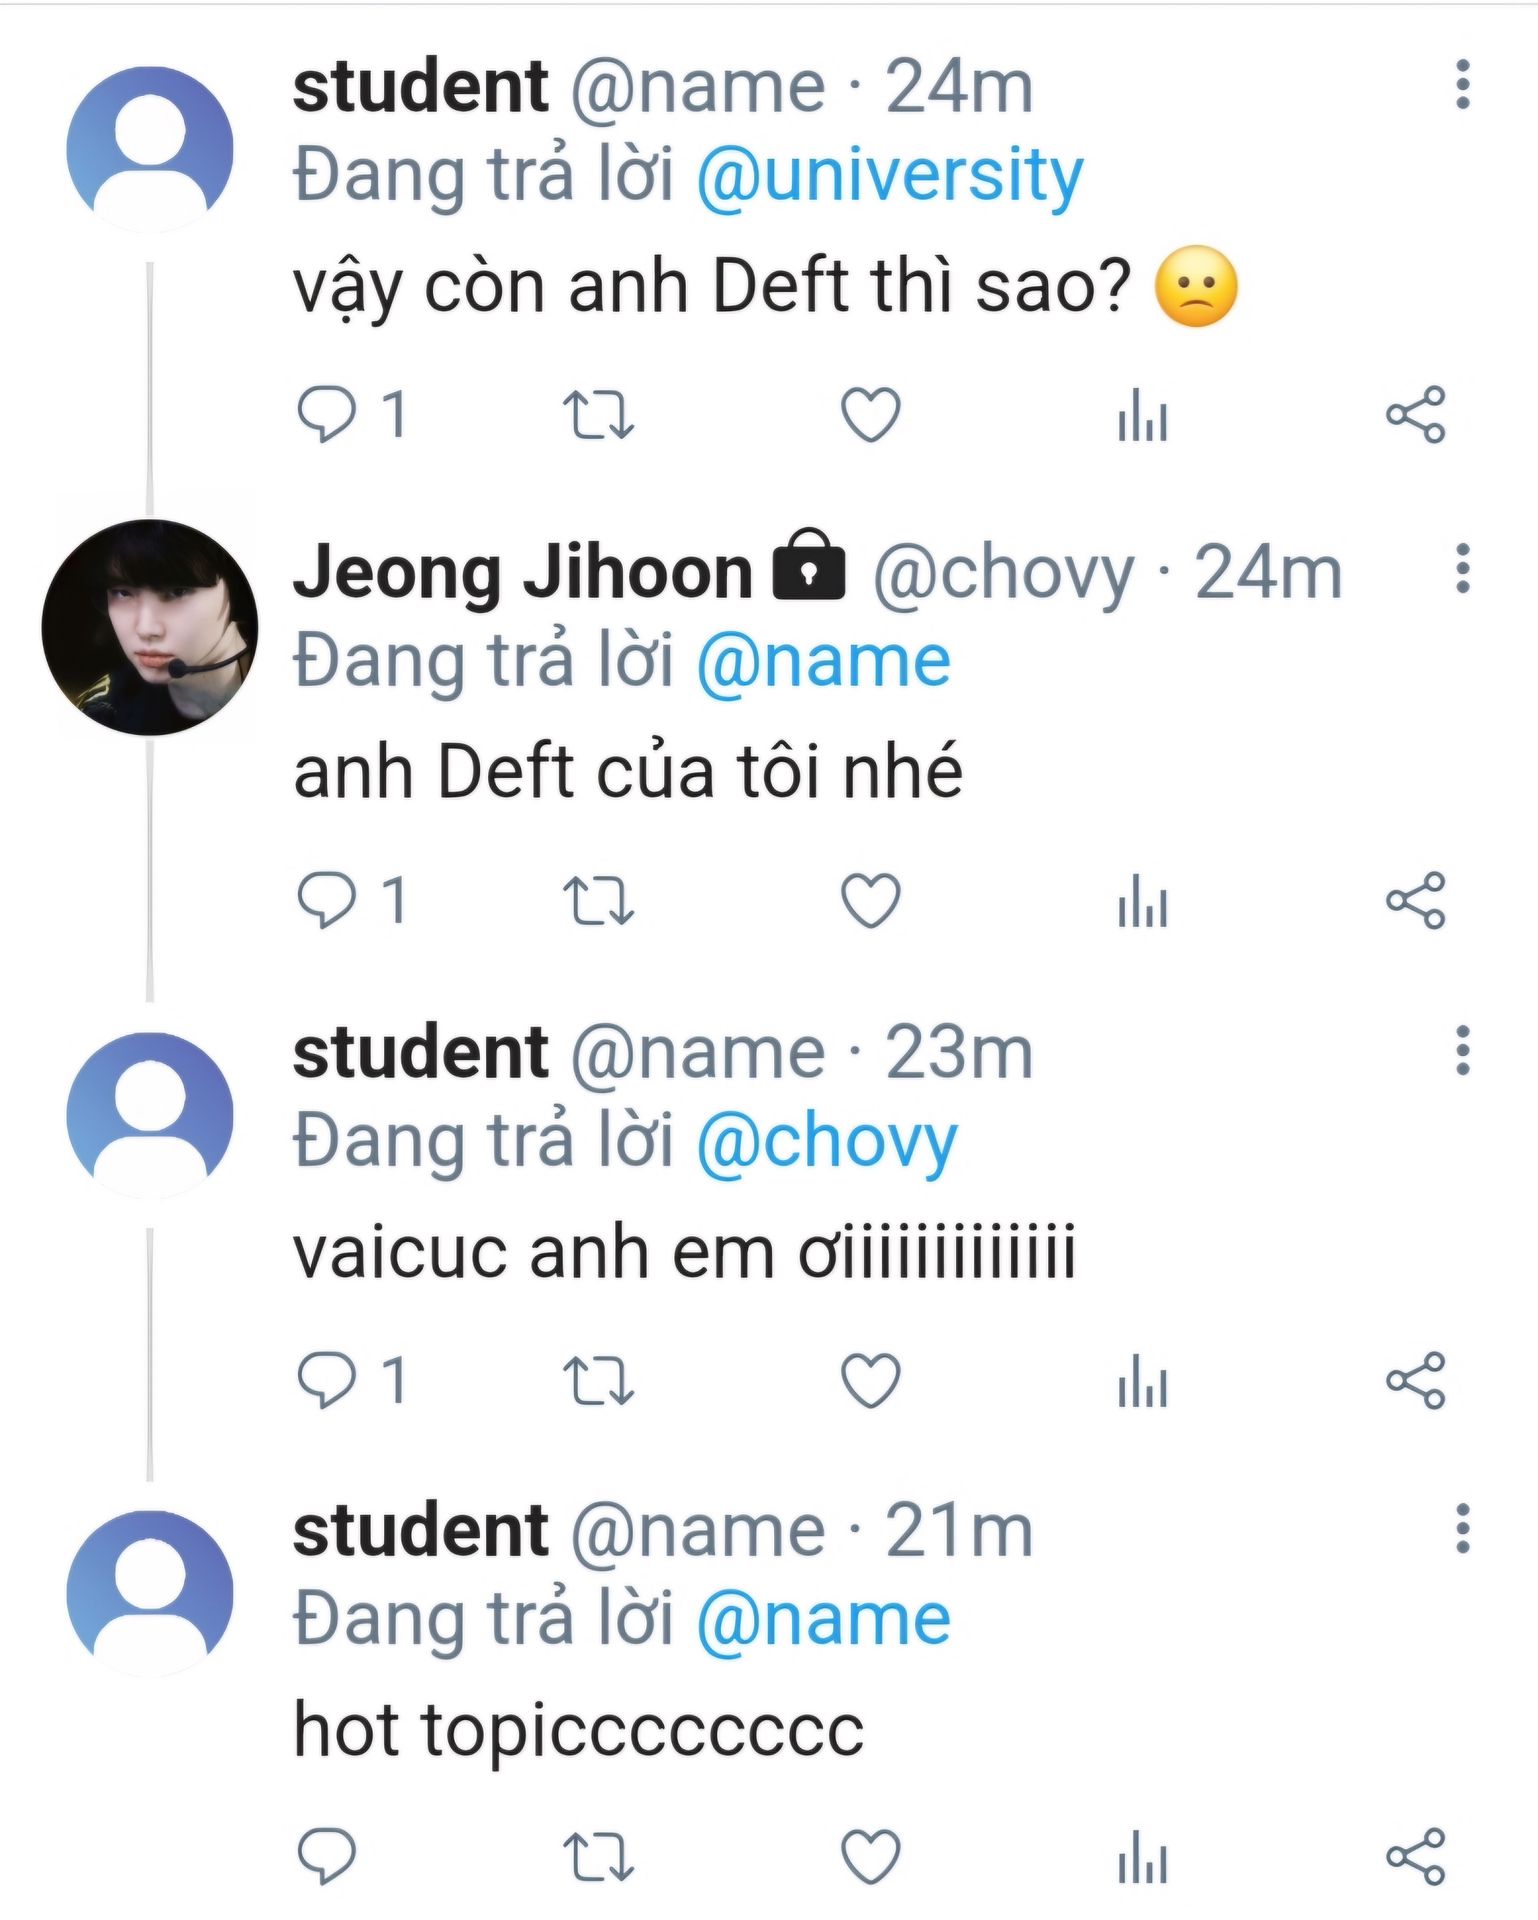View analytics for the 'hot topicccccccc' tweet
Image resolution: width=1538 pixels, height=1920 pixels.
1143,1857
